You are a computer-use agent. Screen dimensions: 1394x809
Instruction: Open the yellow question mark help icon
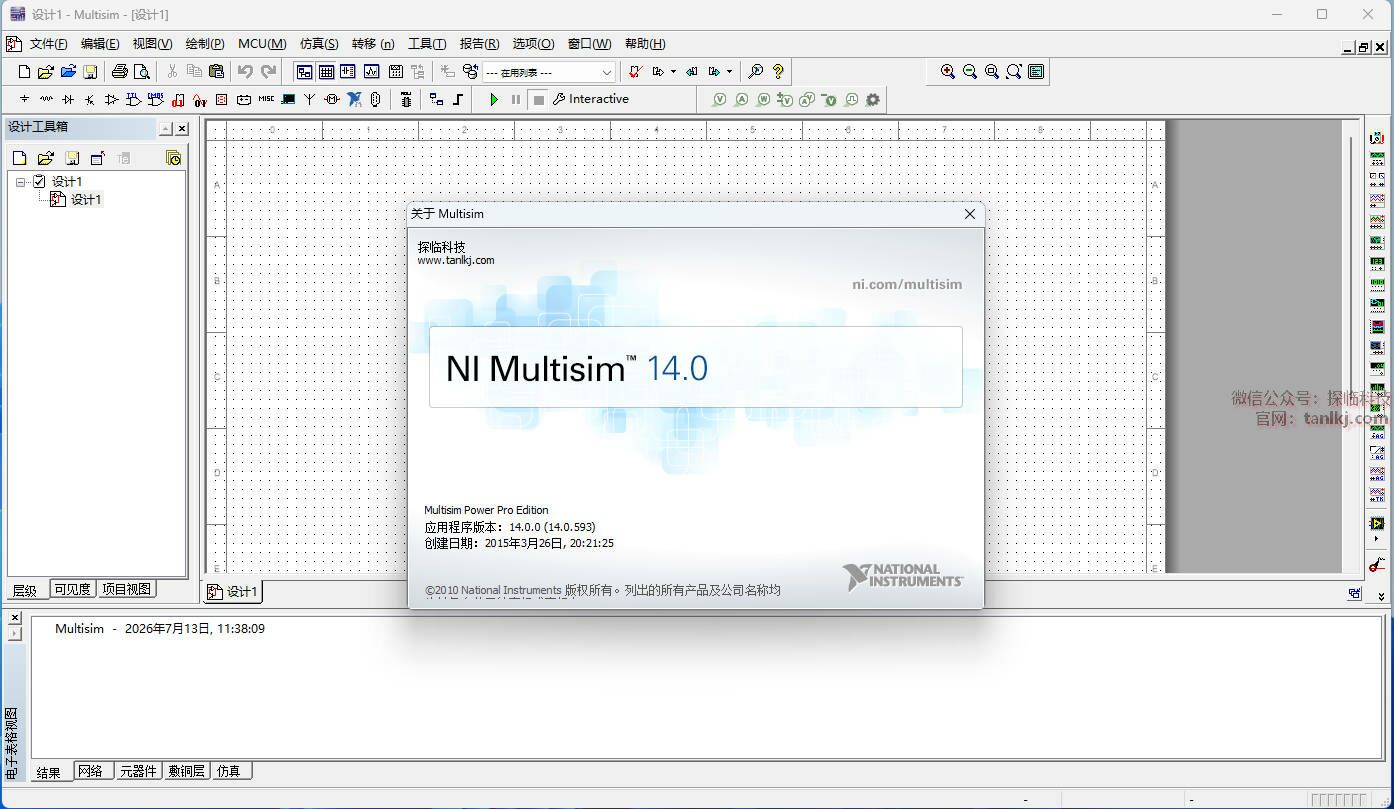(x=778, y=72)
